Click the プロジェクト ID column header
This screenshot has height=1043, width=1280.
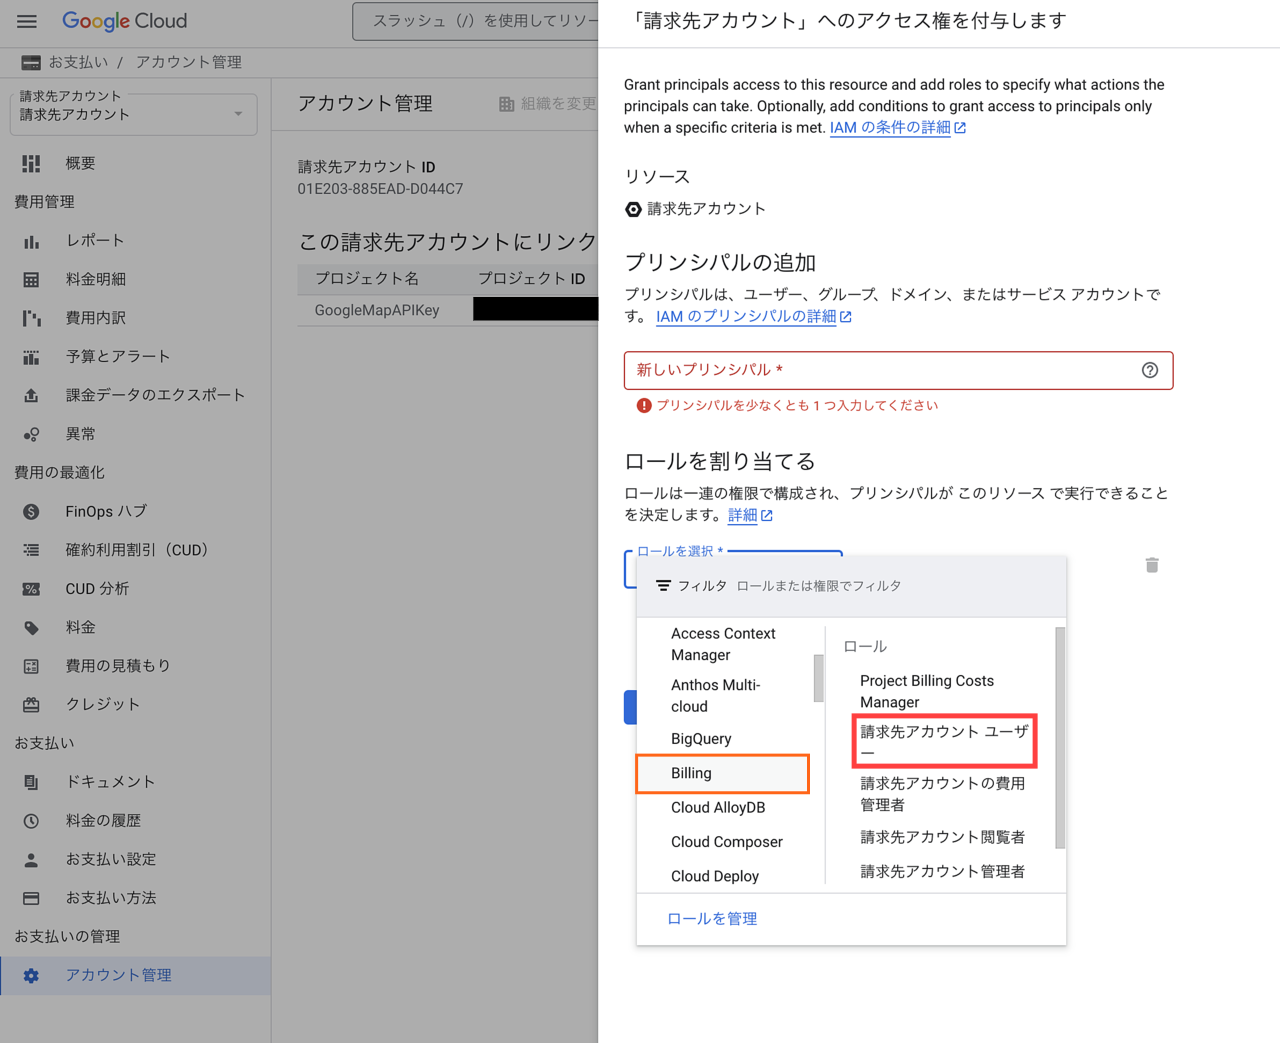pos(531,279)
